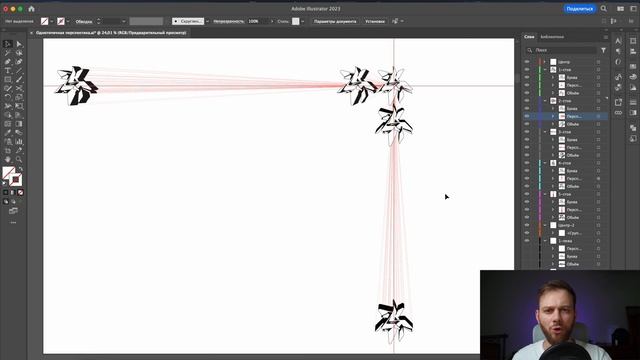Hide the 2-стое layer
Screen dimensions: 640x360
tap(527, 101)
